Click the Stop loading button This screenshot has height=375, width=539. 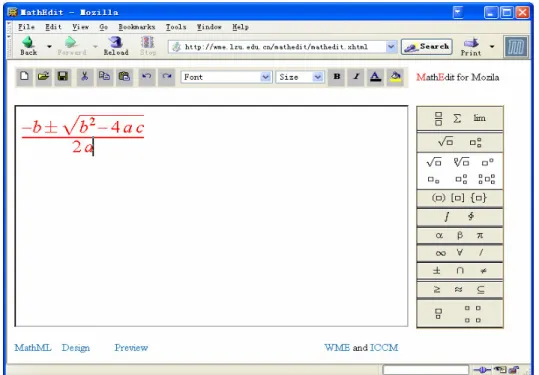click(x=148, y=46)
